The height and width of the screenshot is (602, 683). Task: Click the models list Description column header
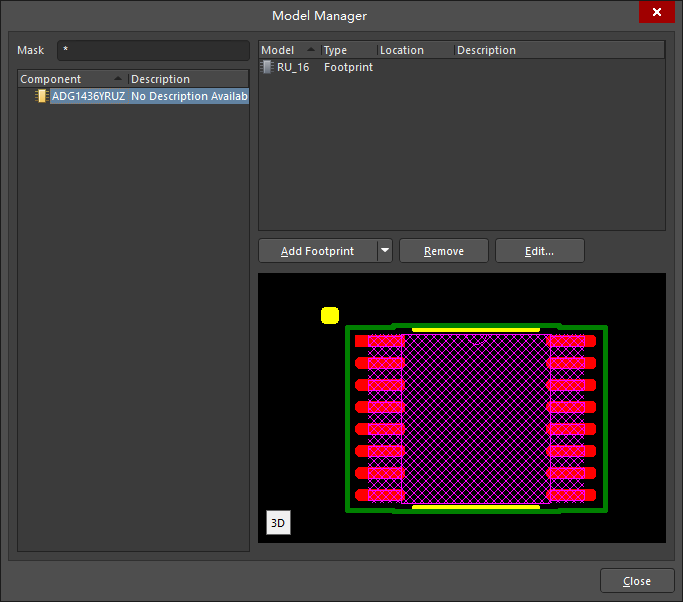560,50
